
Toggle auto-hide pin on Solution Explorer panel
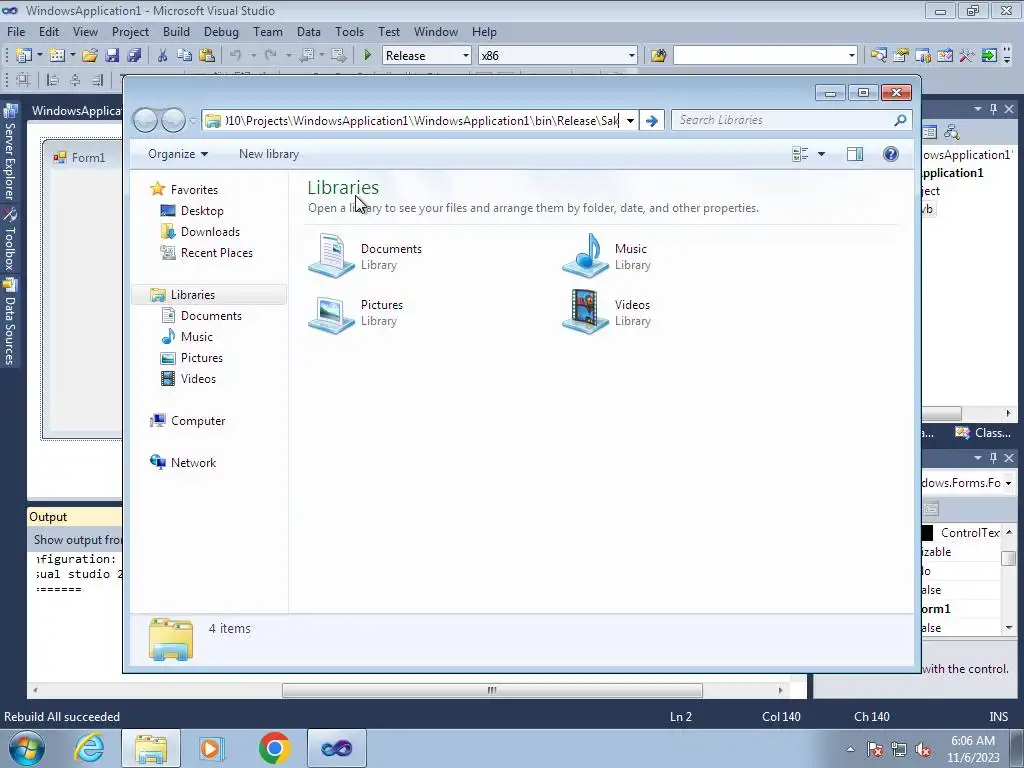993,109
